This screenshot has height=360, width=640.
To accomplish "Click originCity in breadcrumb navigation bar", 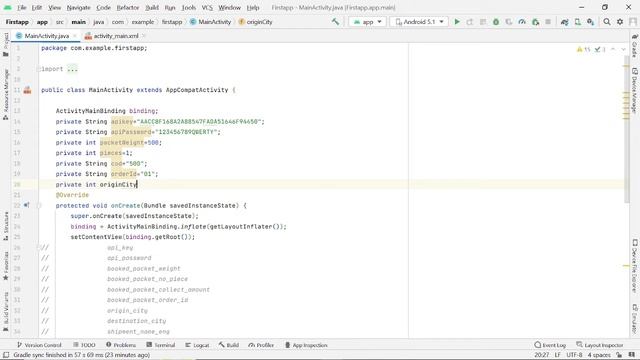I will [x=256, y=22].
